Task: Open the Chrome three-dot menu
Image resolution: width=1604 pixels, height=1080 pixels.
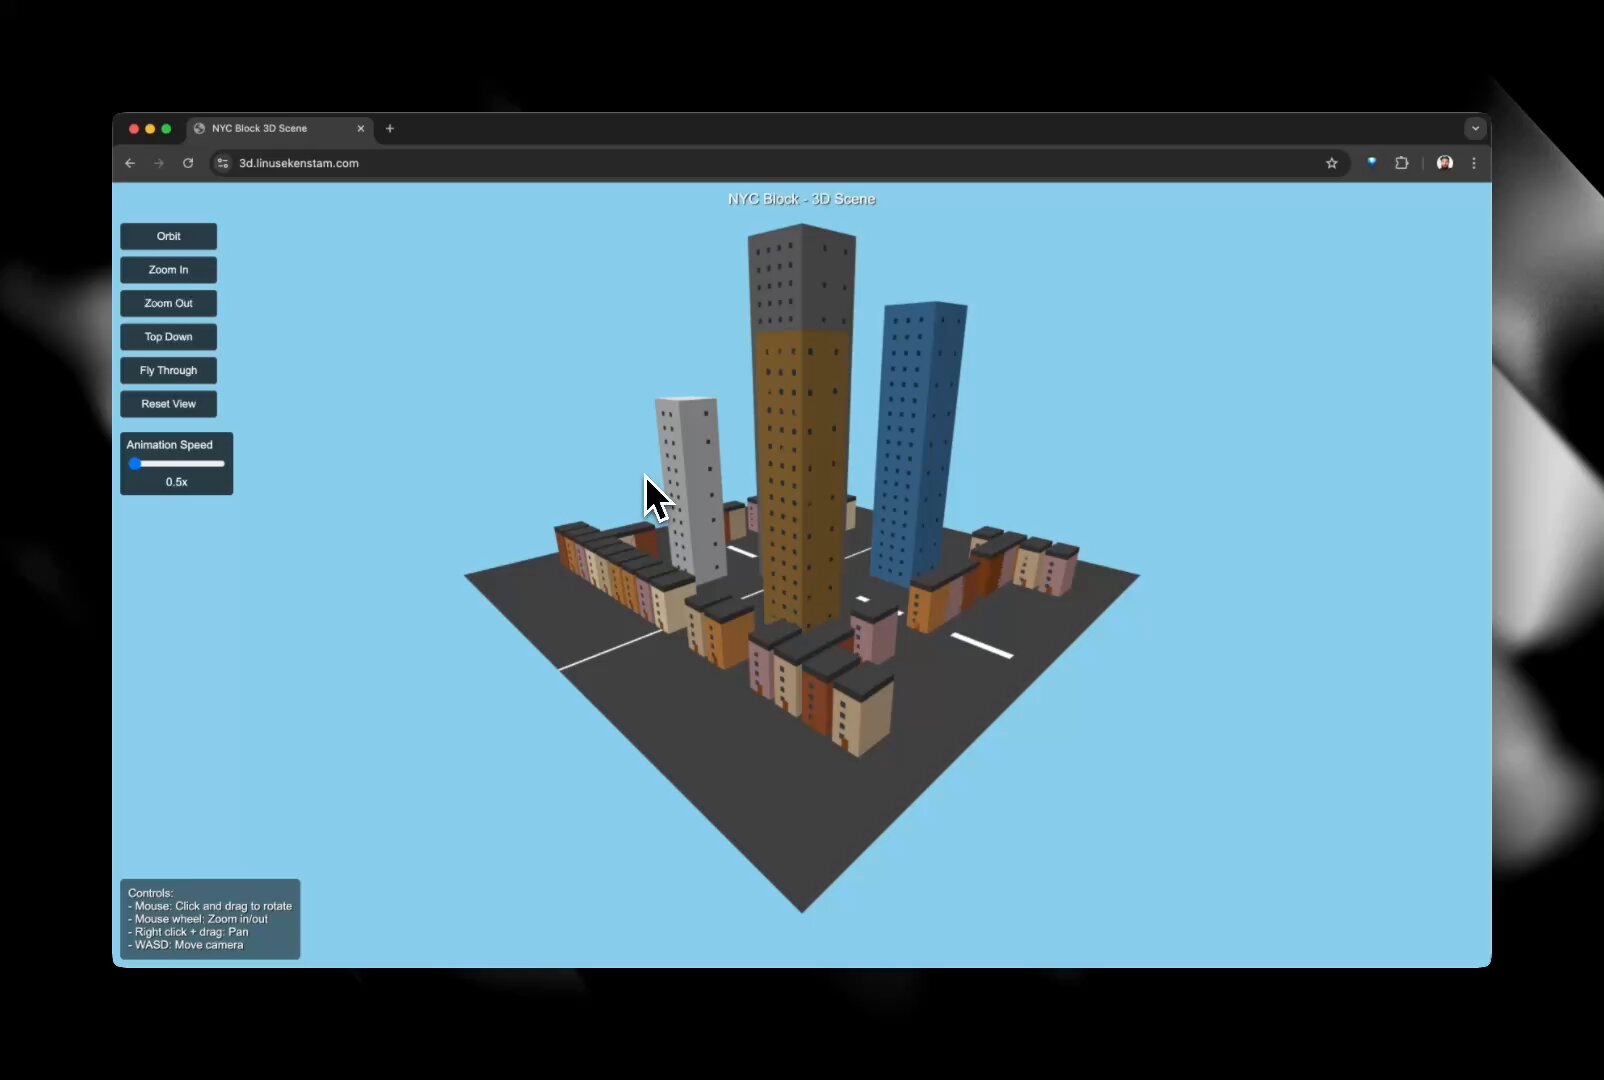Action: (1474, 163)
